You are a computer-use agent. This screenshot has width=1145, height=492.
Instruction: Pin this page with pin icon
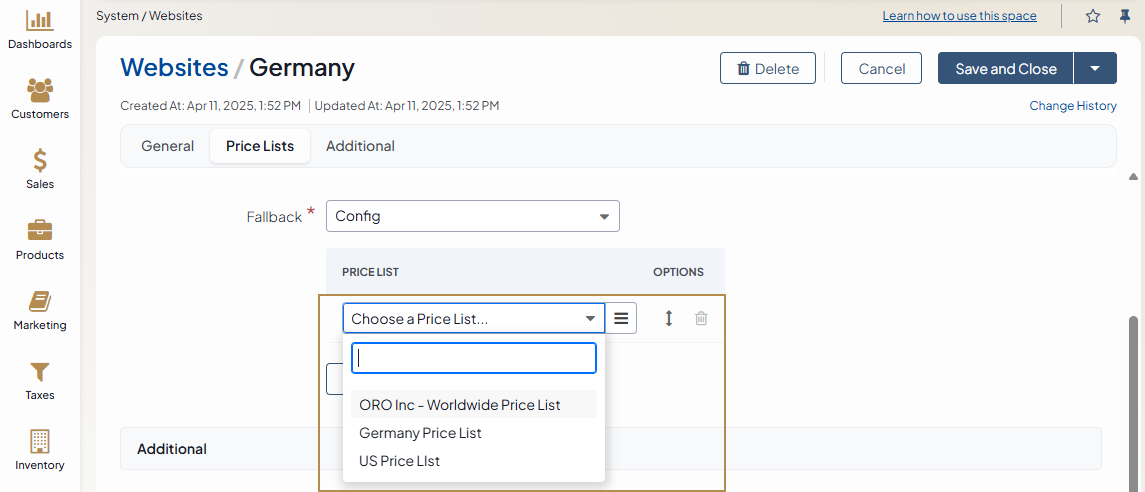pyautogui.click(x=1125, y=16)
